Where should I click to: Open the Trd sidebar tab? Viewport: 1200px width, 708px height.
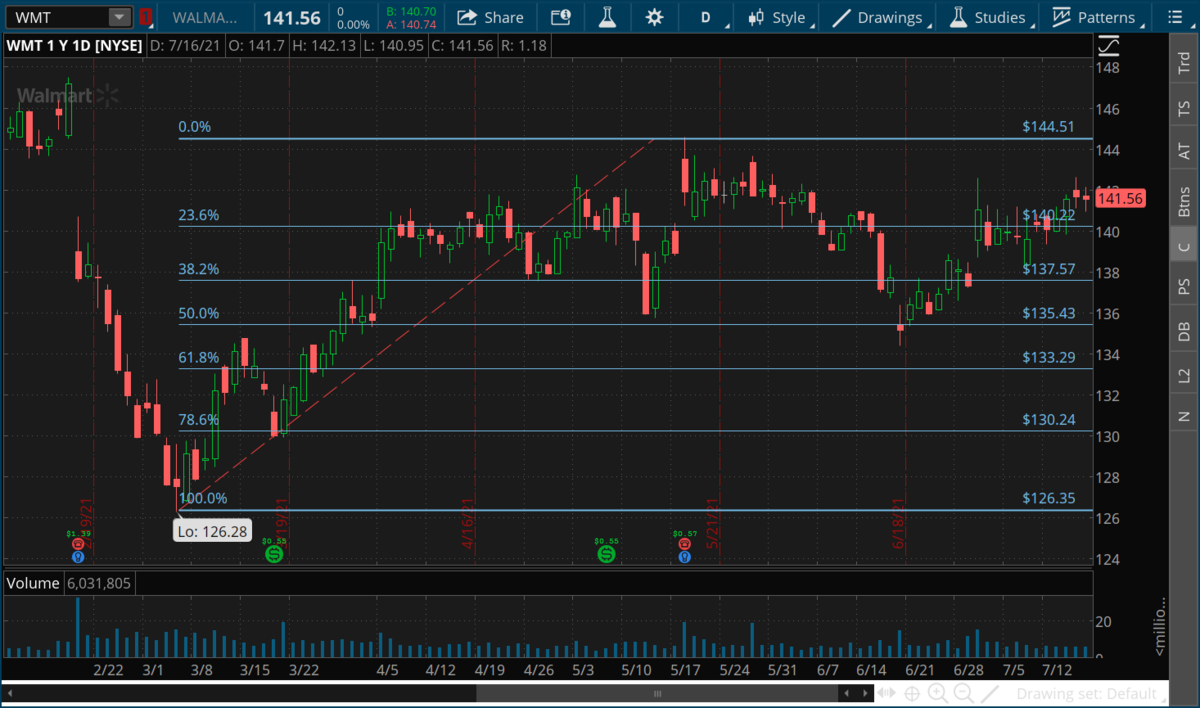pyautogui.click(x=1184, y=61)
